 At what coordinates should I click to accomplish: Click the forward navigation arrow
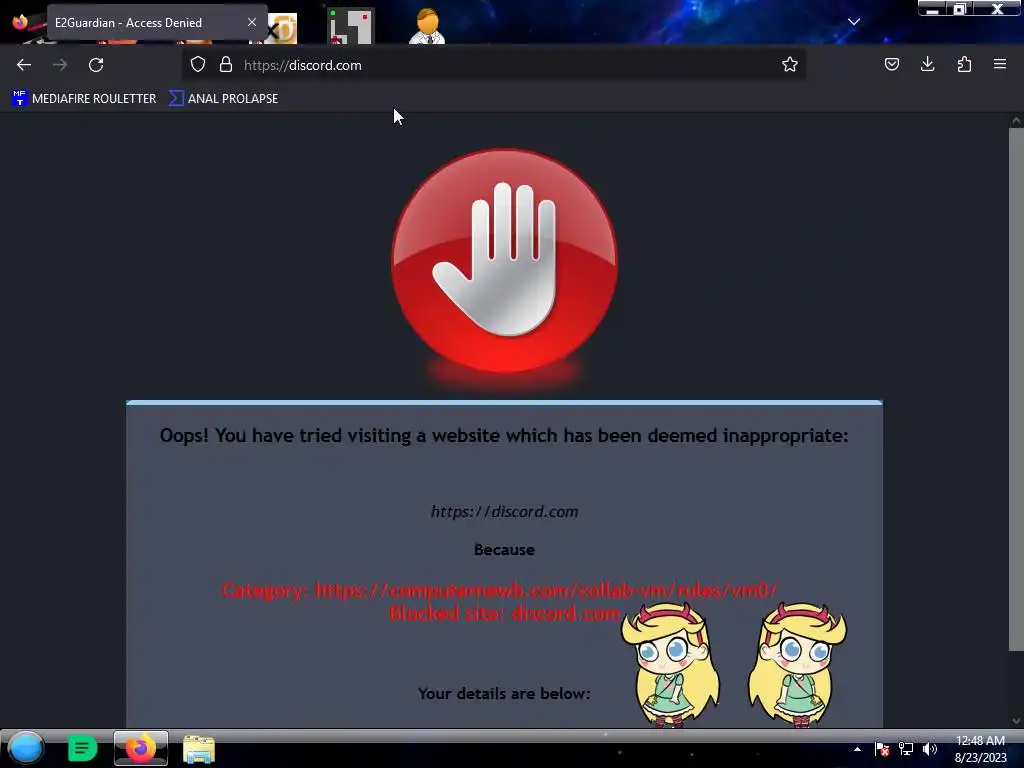[x=60, y=65]
